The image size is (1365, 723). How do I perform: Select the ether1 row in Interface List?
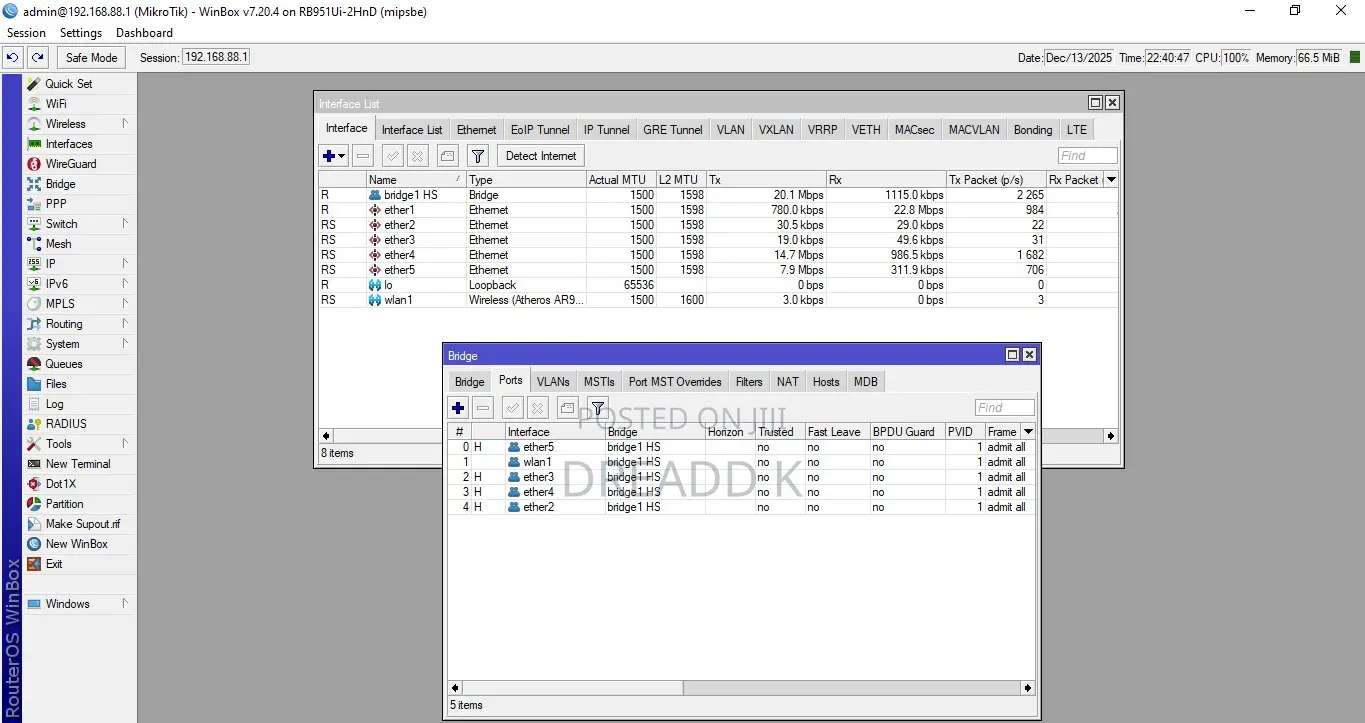(x=717, y=210)
